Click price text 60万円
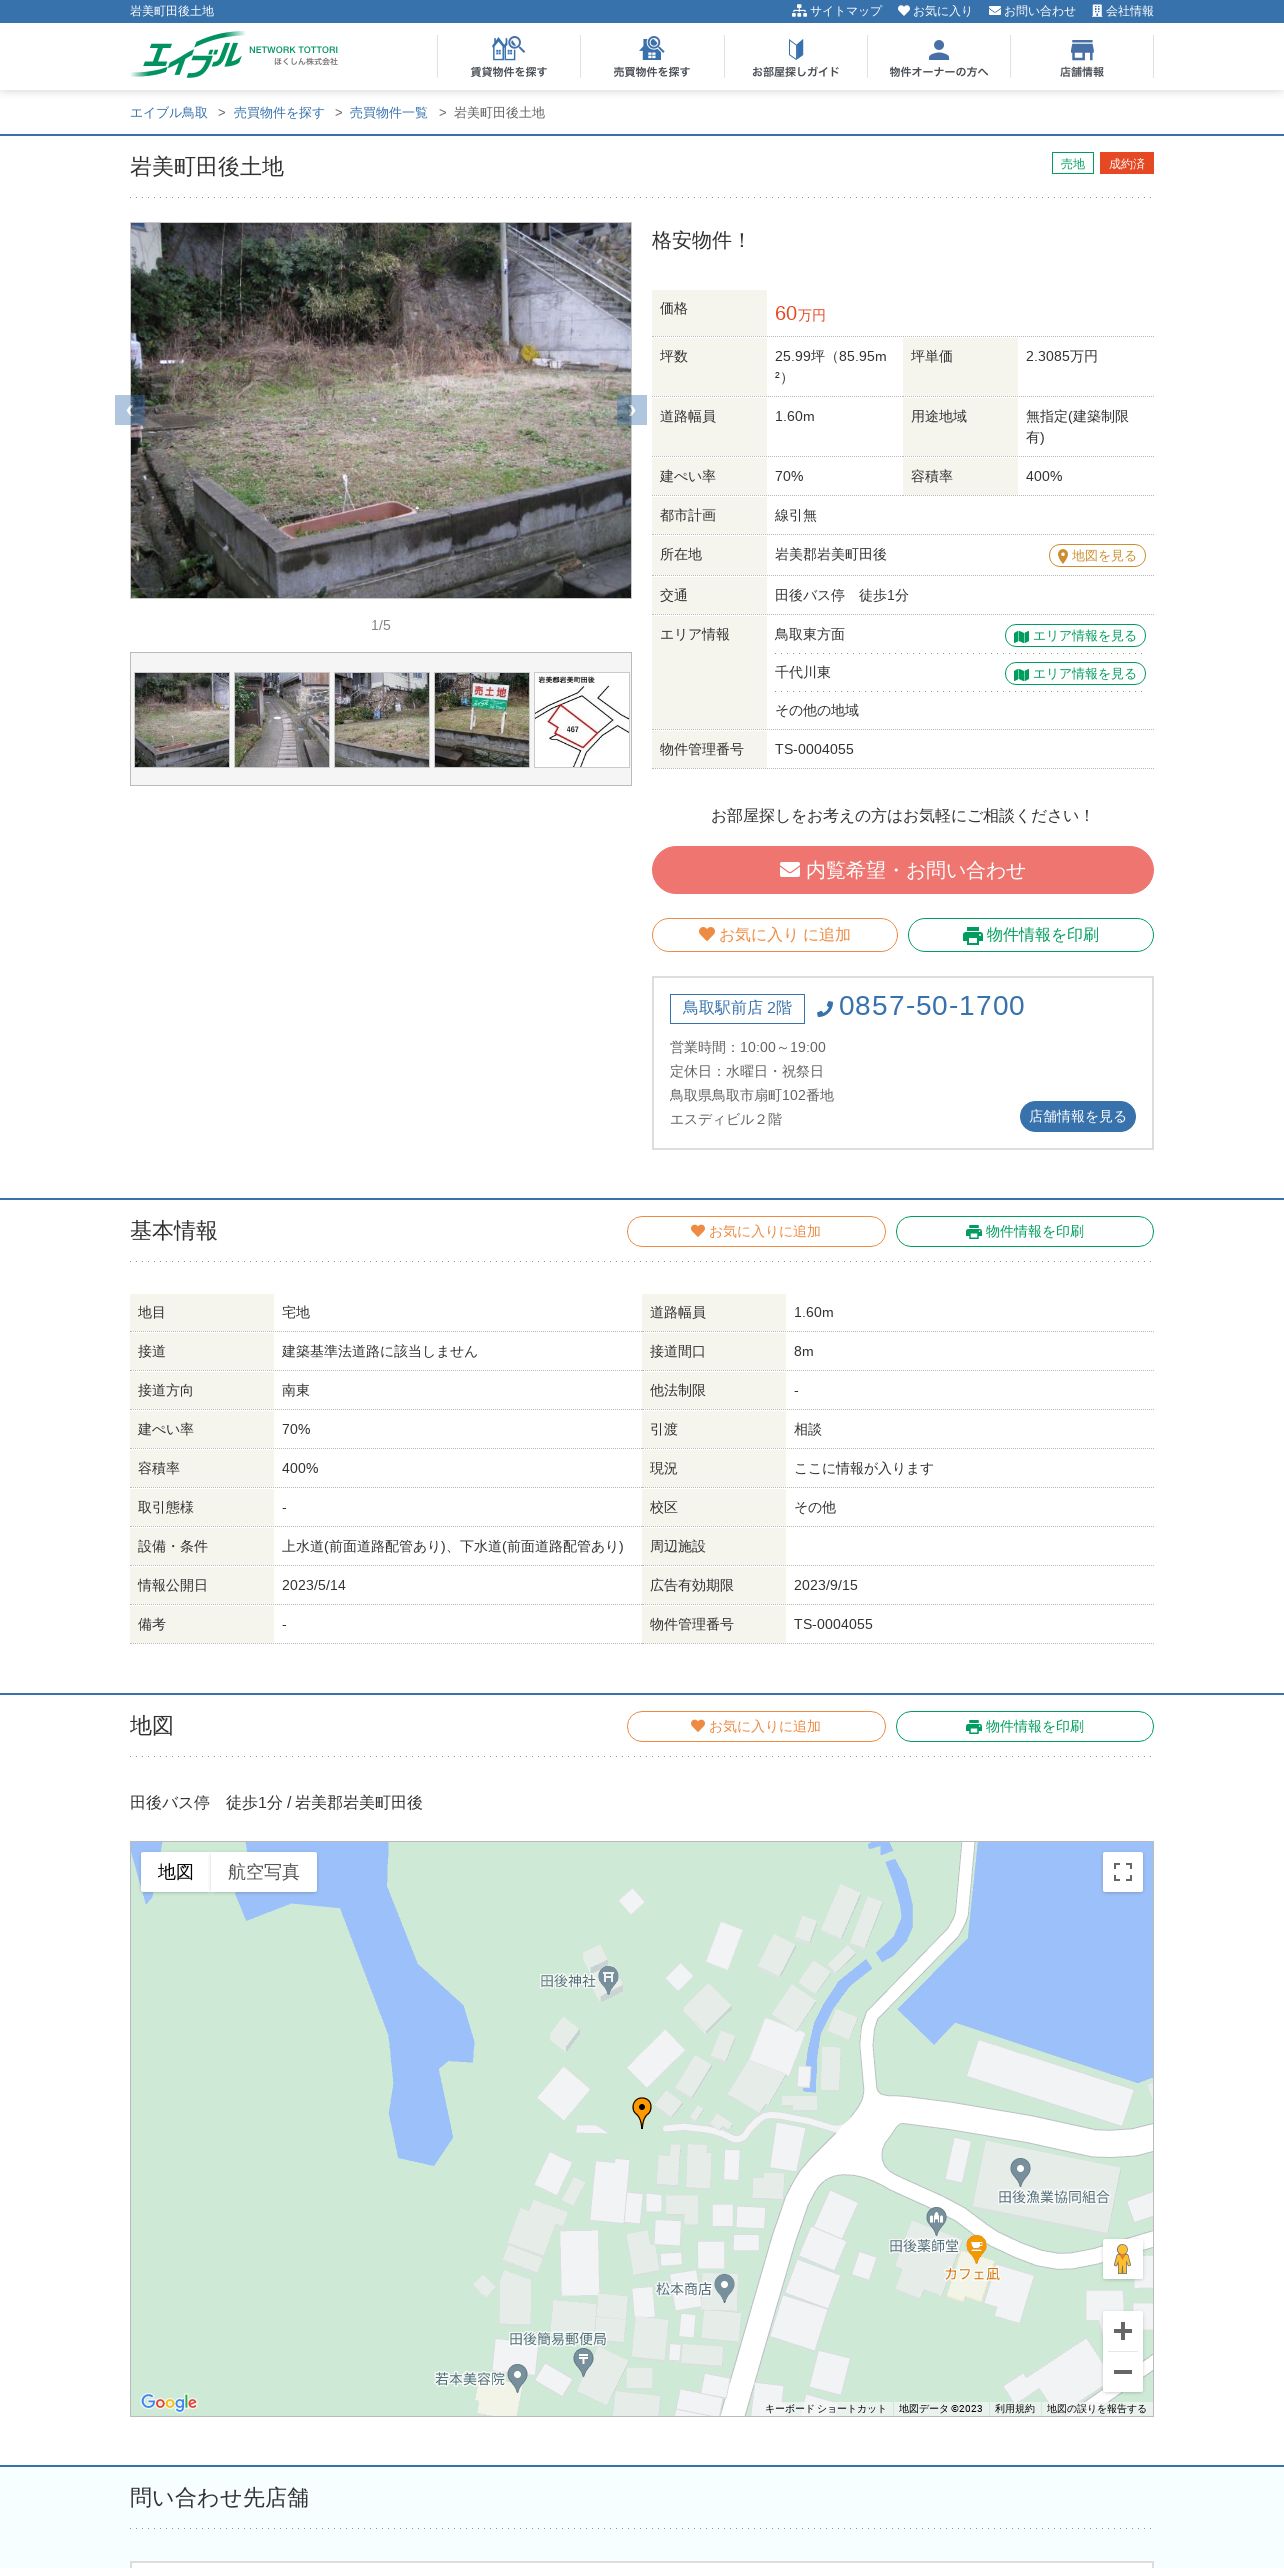Screen dimensions: 1284x2568 [800, 314]
